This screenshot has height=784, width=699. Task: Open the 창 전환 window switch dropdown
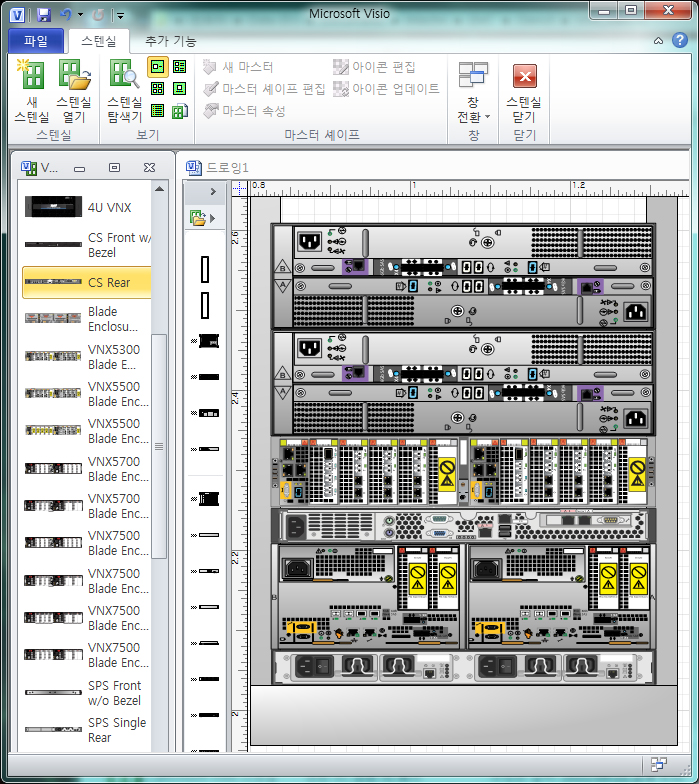tap(473, 92)
